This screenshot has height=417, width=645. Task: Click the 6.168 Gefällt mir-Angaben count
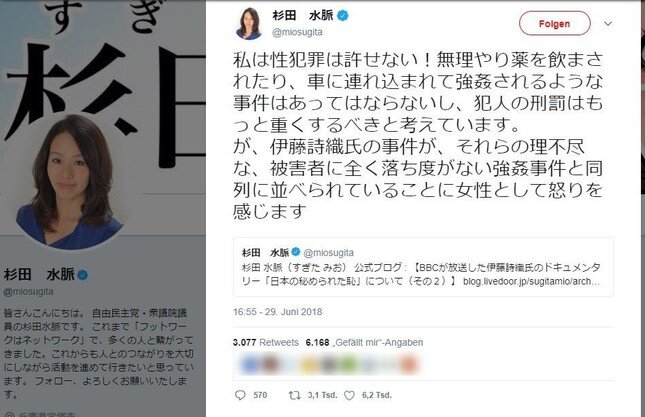364,342
